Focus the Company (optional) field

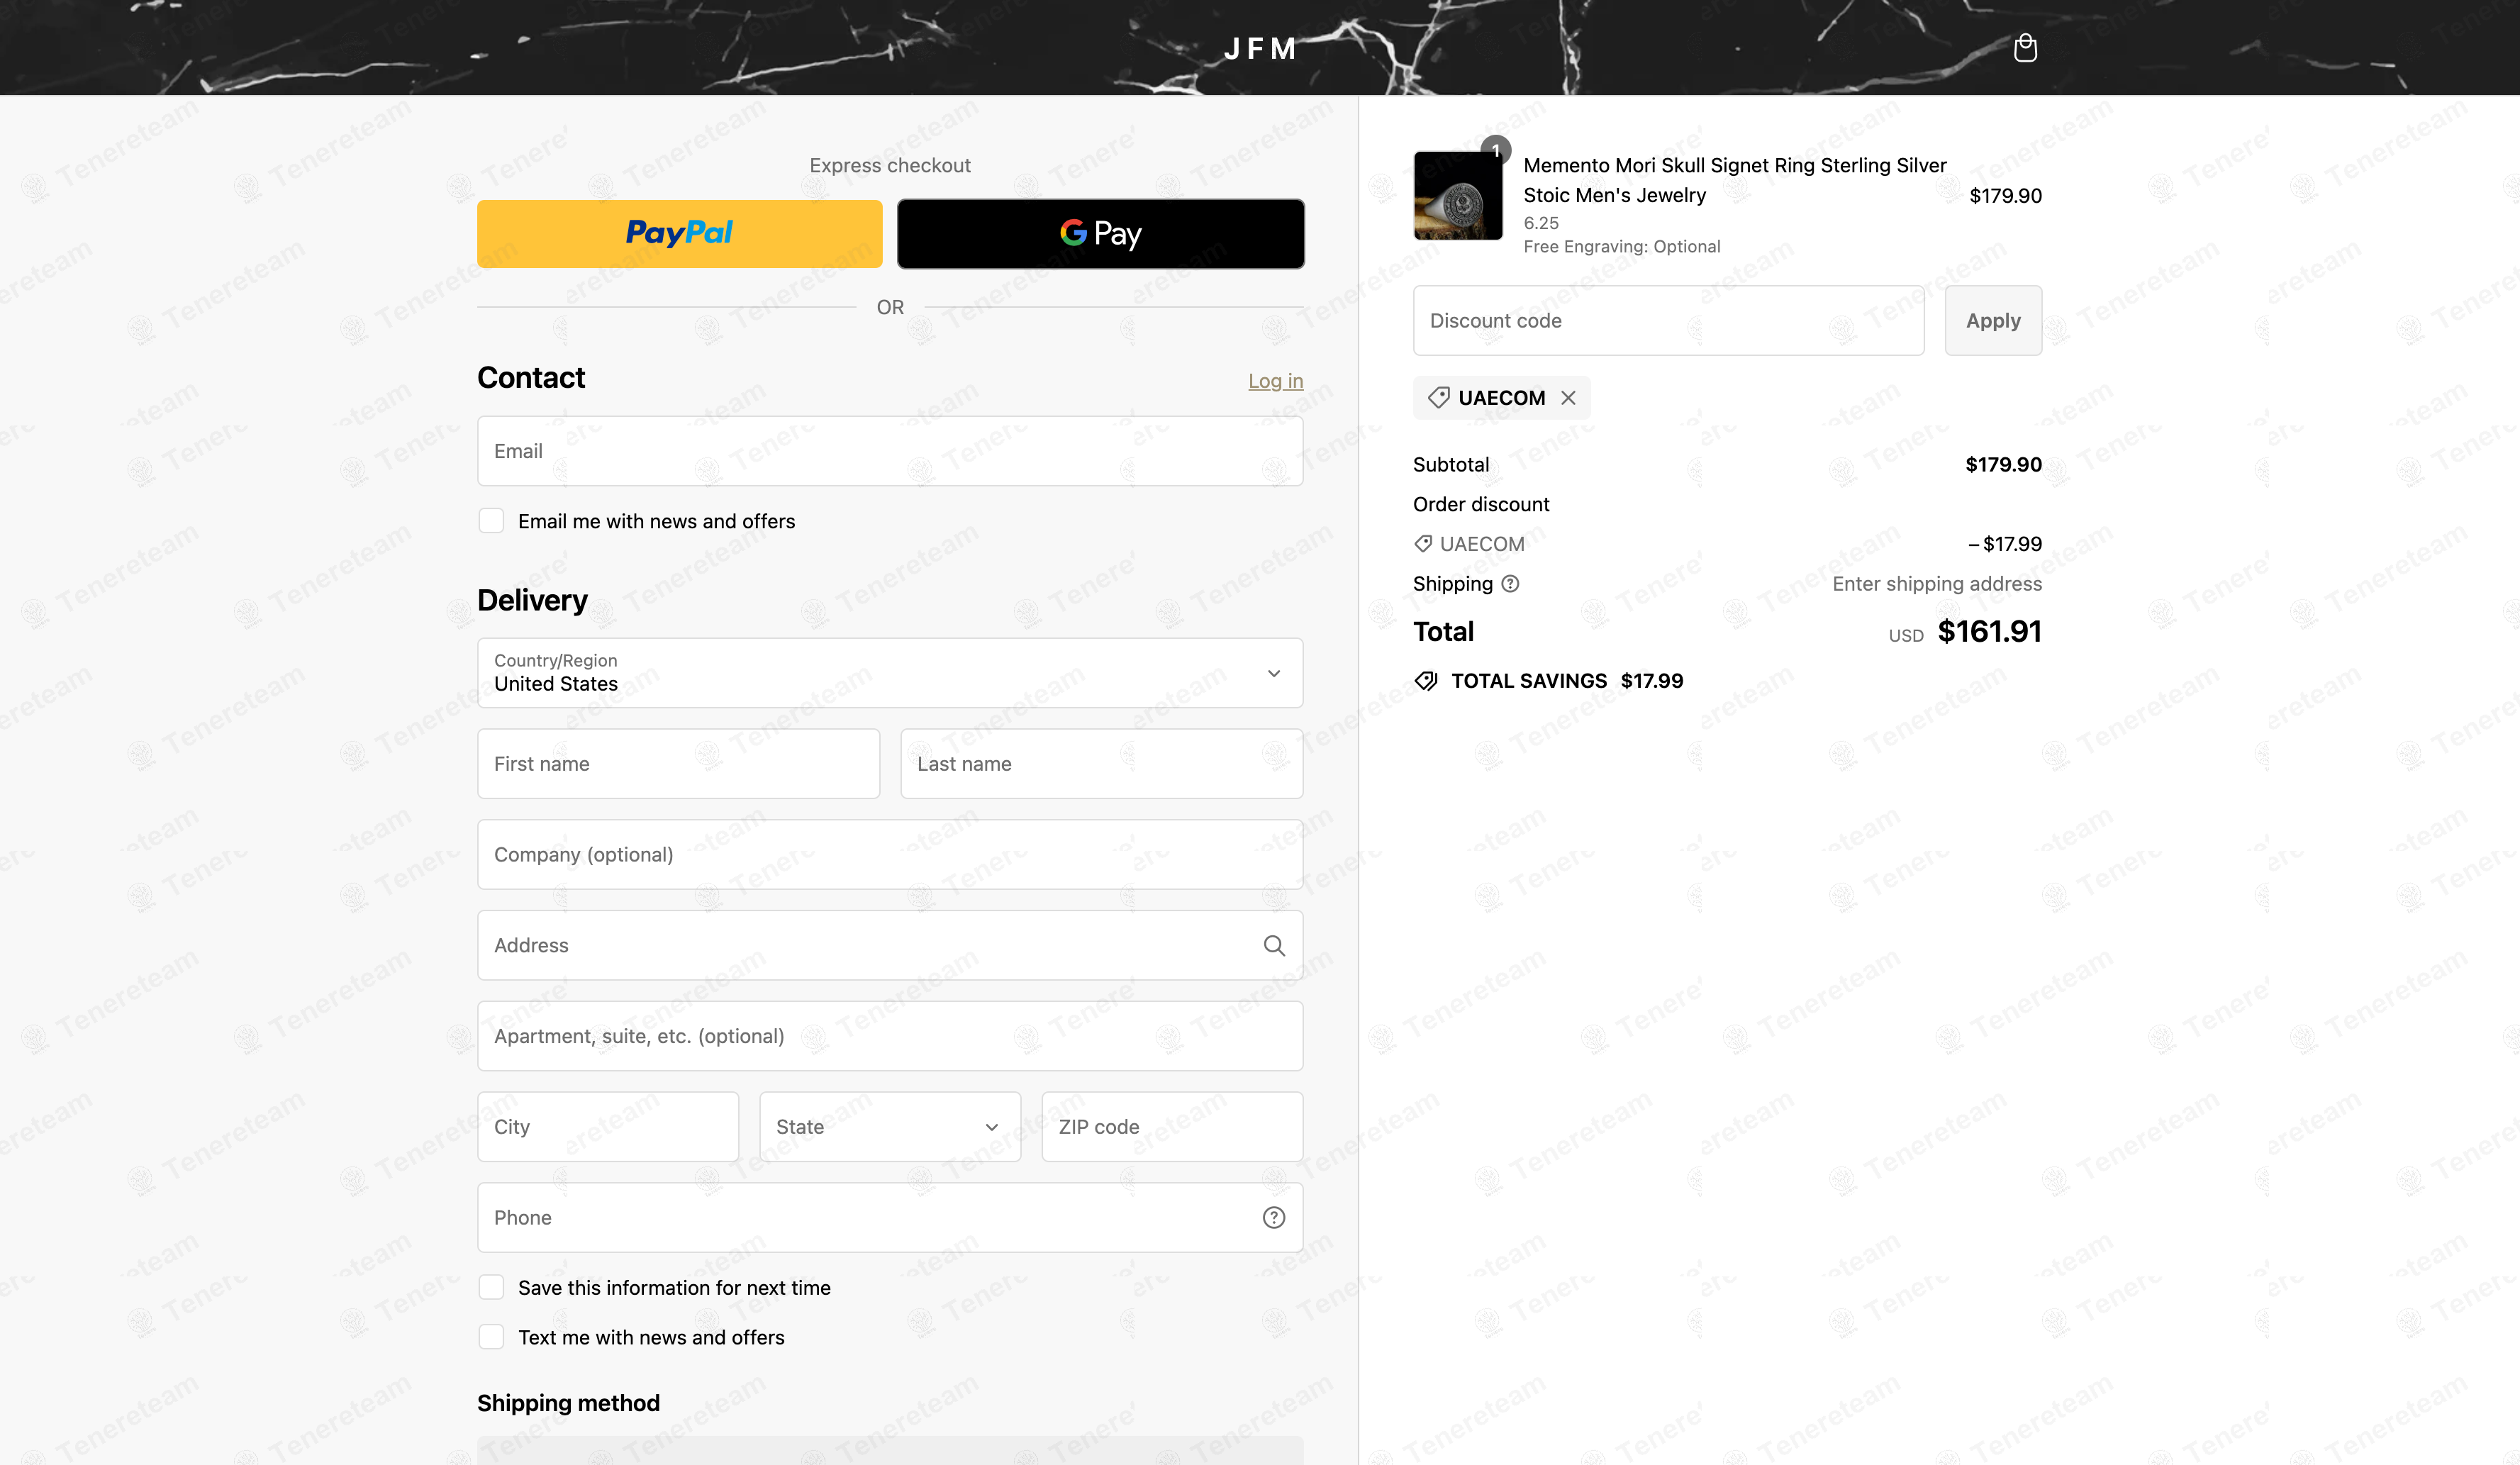(890, 854)
